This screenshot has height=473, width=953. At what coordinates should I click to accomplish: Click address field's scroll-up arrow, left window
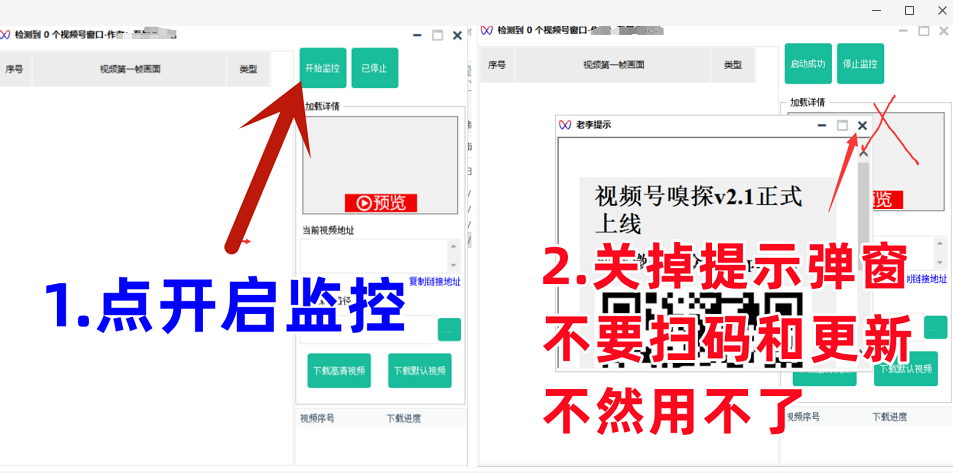(x=454, y=246)
